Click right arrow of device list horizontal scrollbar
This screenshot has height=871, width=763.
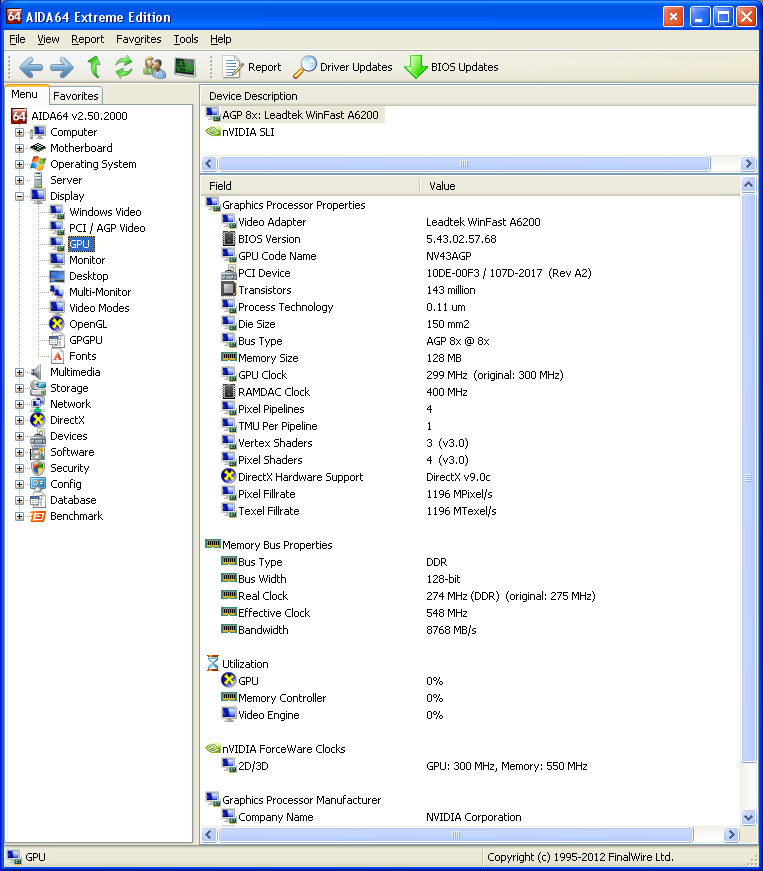[749, 163]
